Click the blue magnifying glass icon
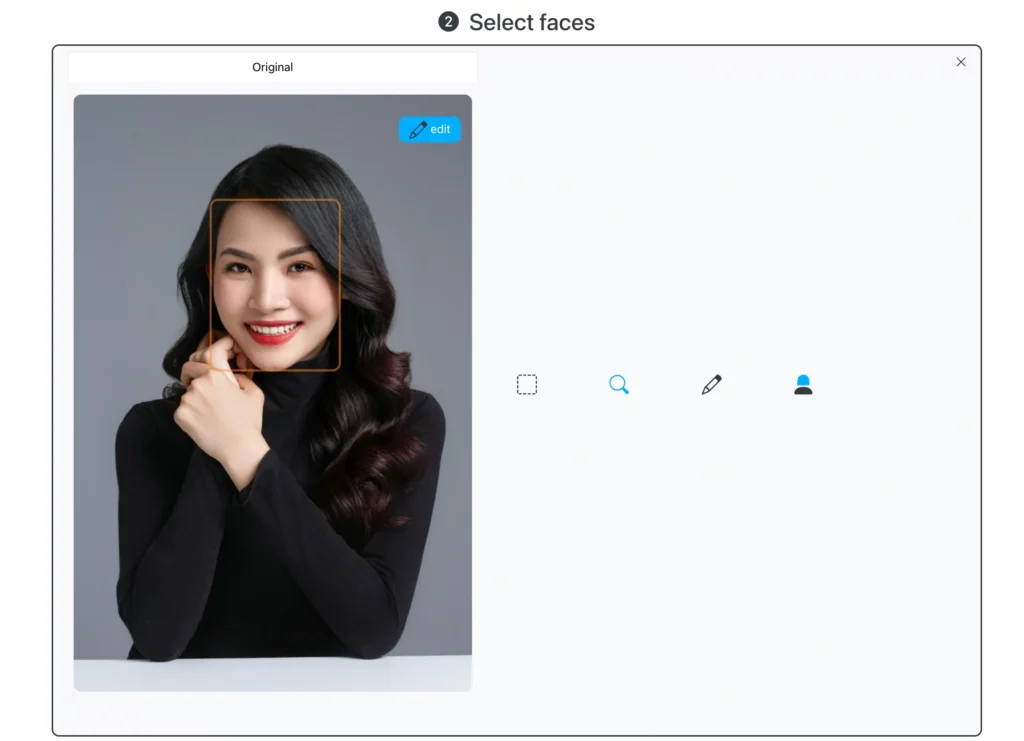Viewport: 1024px width, 741px height. pyautogui.click(x=619, y=385)
